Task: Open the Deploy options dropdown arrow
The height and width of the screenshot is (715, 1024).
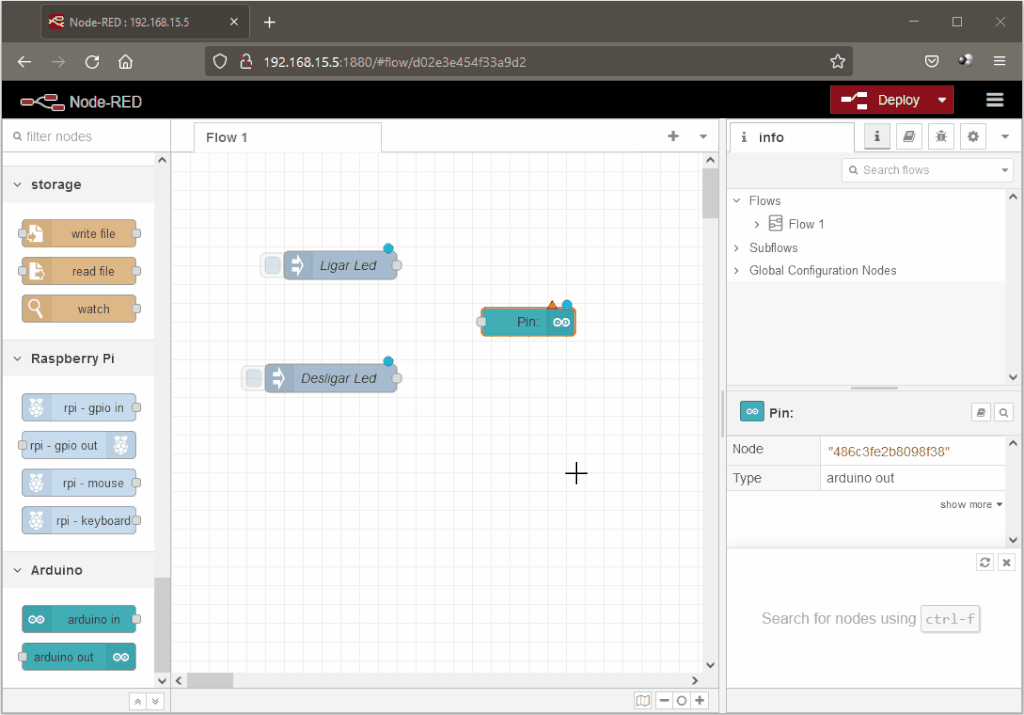Action: (x=942, y=100)
